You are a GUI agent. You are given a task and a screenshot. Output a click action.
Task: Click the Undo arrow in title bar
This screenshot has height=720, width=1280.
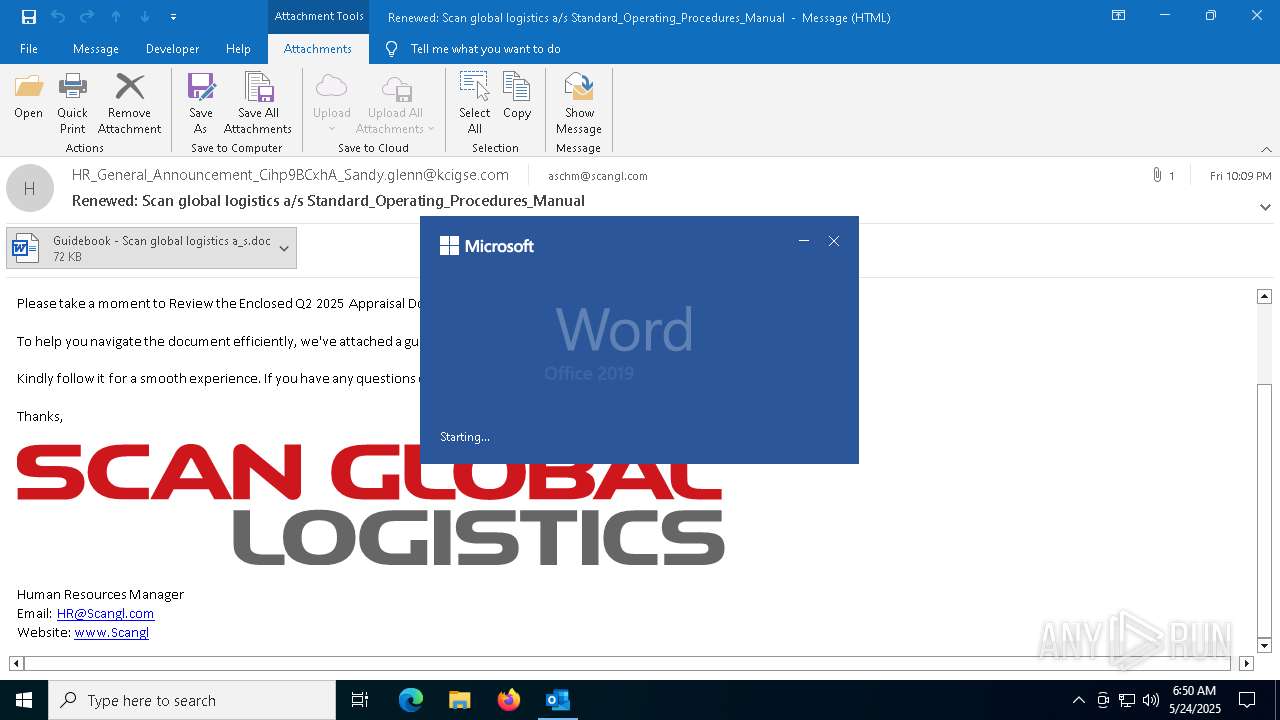click(x=58, y=17)
